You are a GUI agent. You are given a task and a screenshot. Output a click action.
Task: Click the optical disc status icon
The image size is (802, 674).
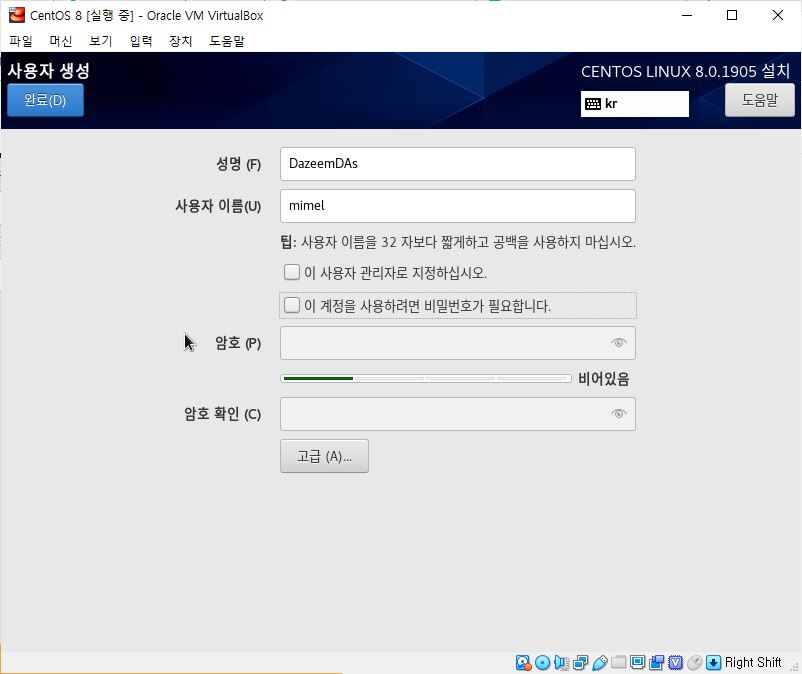(x=542, y=662)
